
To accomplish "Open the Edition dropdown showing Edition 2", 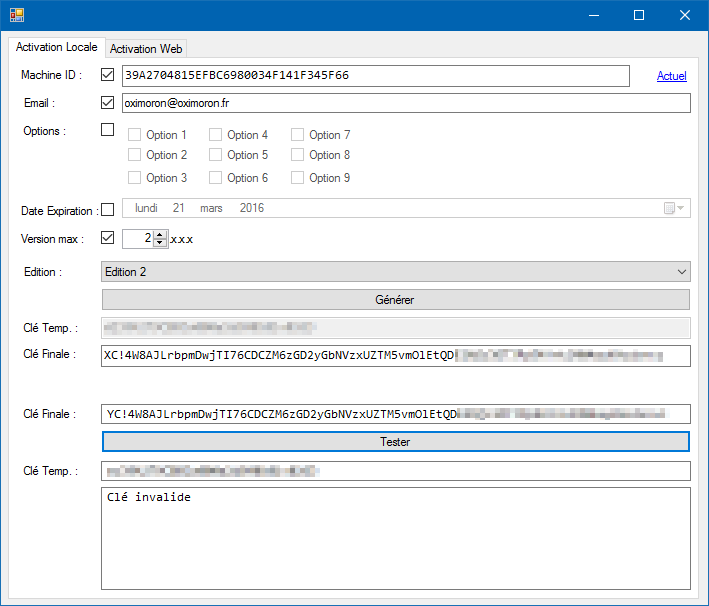I will 396,272.
